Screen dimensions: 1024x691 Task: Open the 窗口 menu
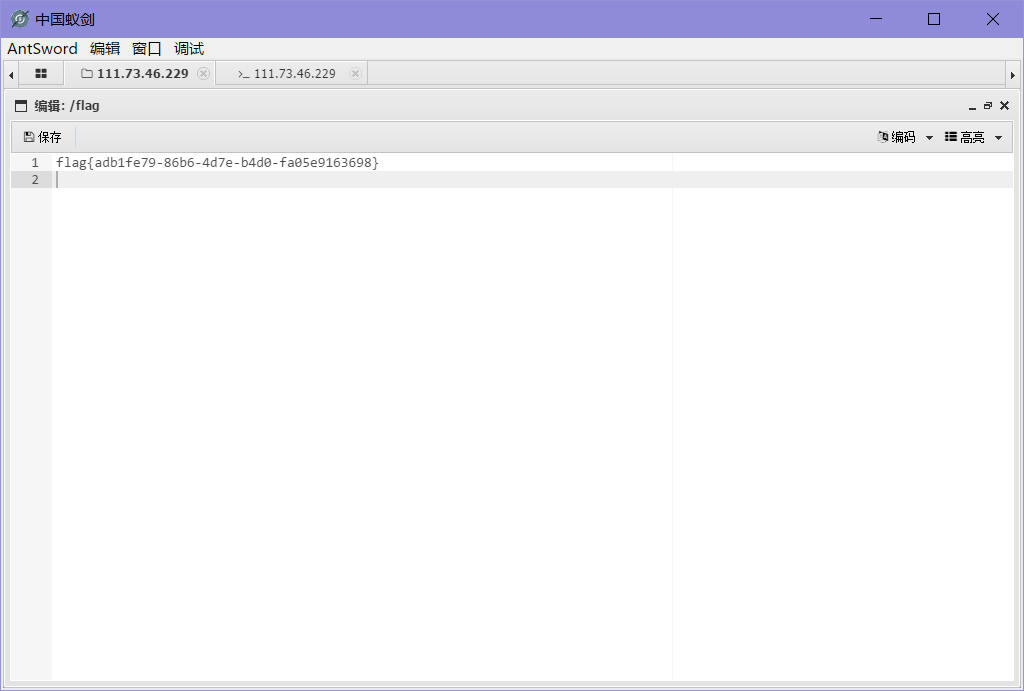pyautogui.click(x=146, y=49)
